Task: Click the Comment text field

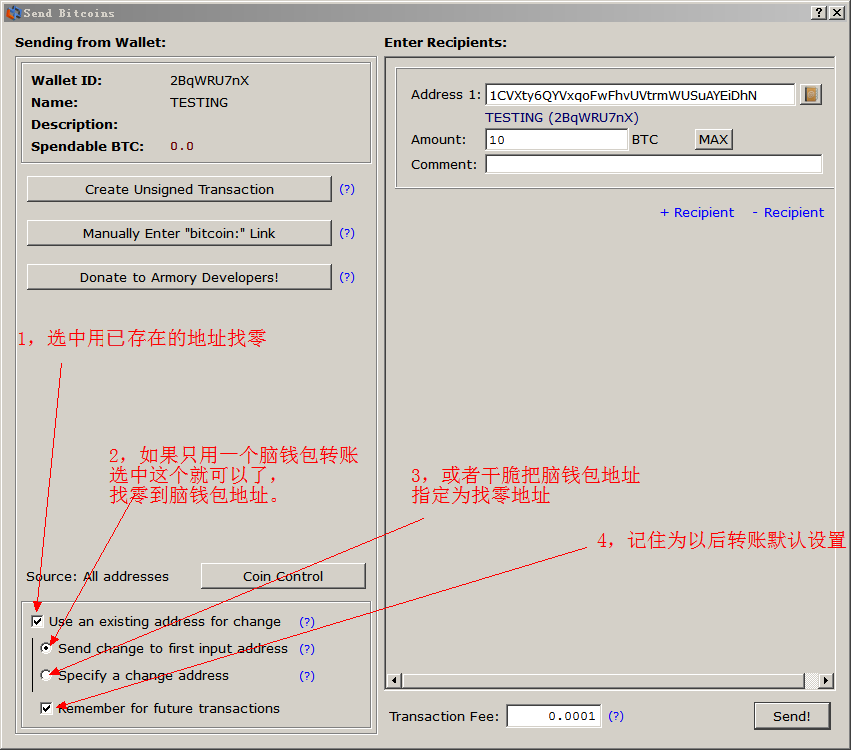Action: click(x=653, y=164)
